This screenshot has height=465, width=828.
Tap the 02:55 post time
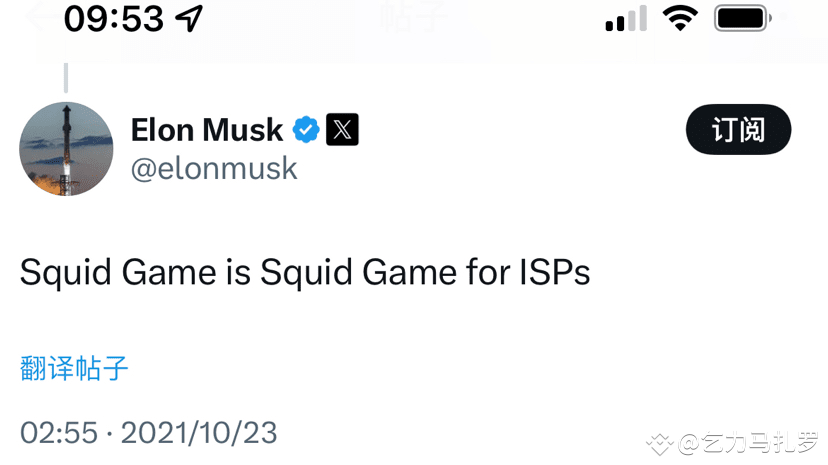click(x=59, y=433)
